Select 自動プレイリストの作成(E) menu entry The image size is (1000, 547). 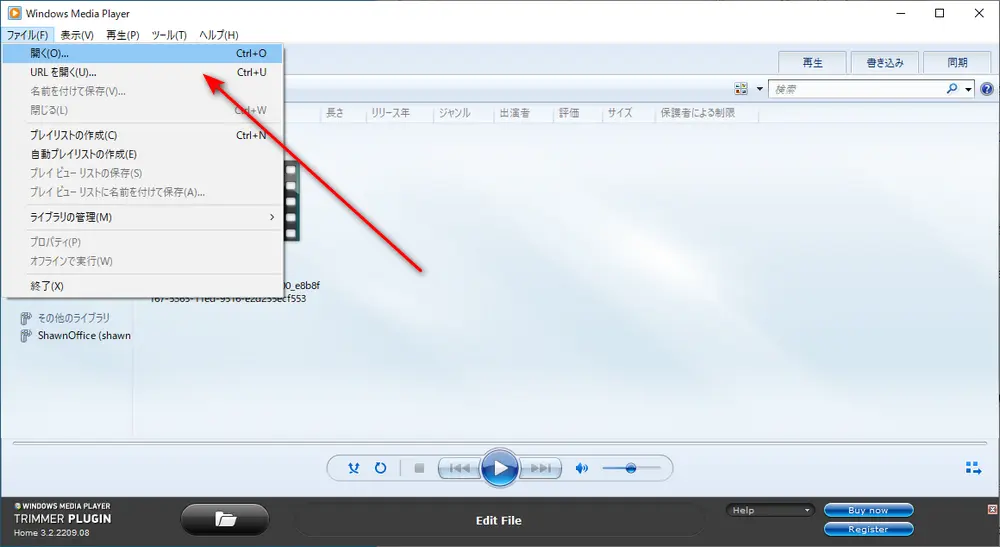[143, 154]
